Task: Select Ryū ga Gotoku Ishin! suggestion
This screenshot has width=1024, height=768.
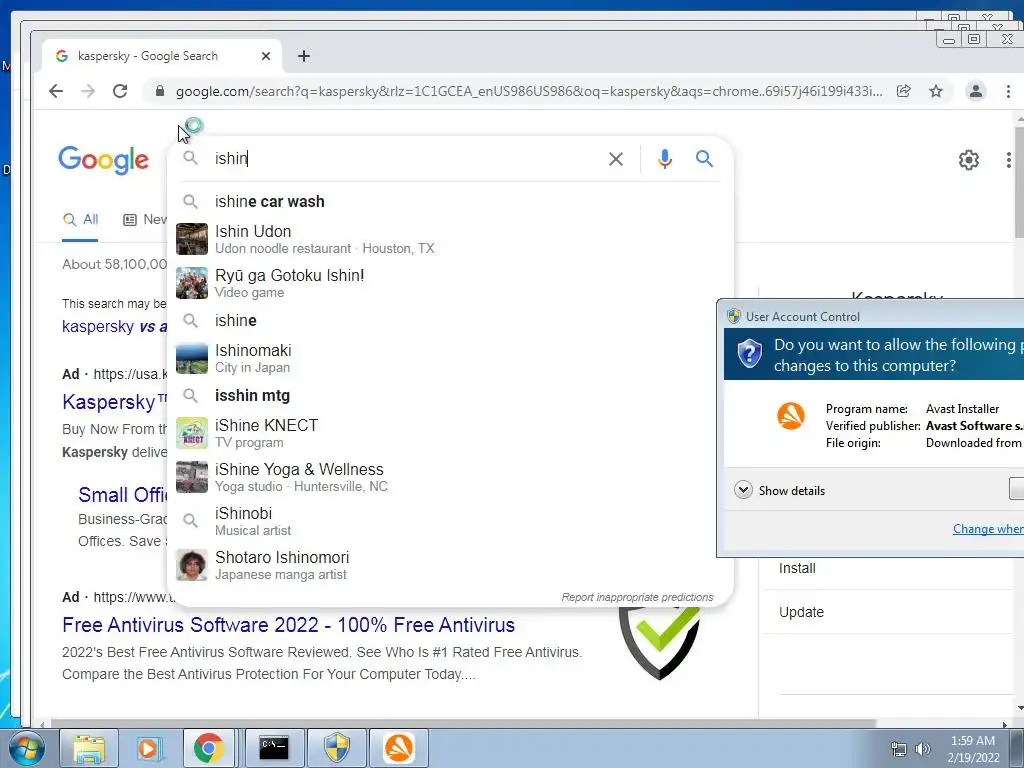Action: pos(451,283)
